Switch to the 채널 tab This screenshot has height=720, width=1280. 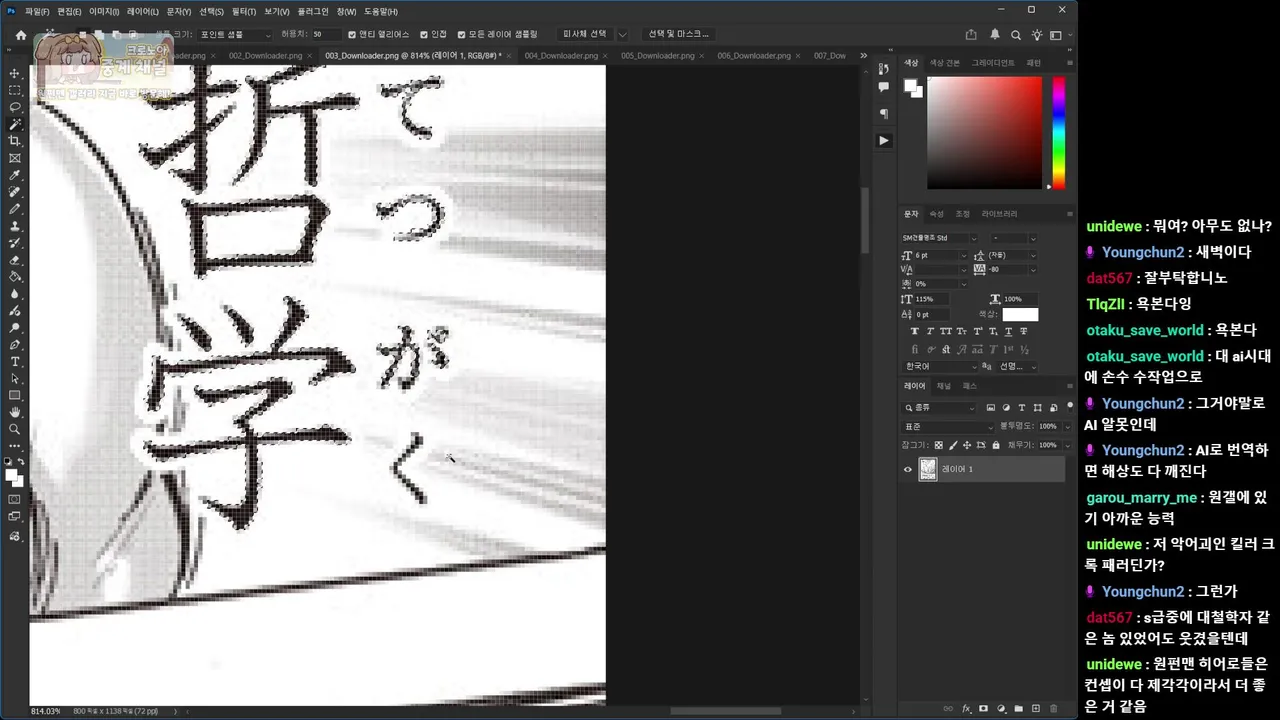pos(943,386)
